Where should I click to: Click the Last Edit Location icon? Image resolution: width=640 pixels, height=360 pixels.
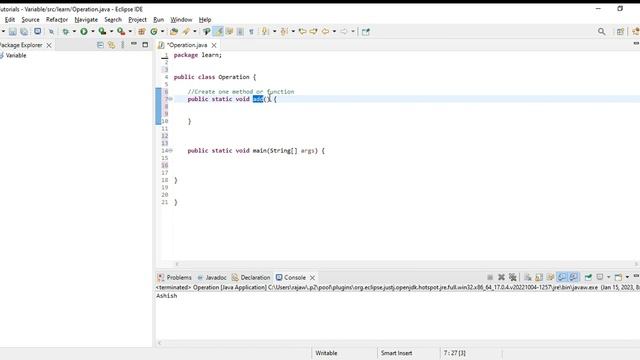pos(302,31)
